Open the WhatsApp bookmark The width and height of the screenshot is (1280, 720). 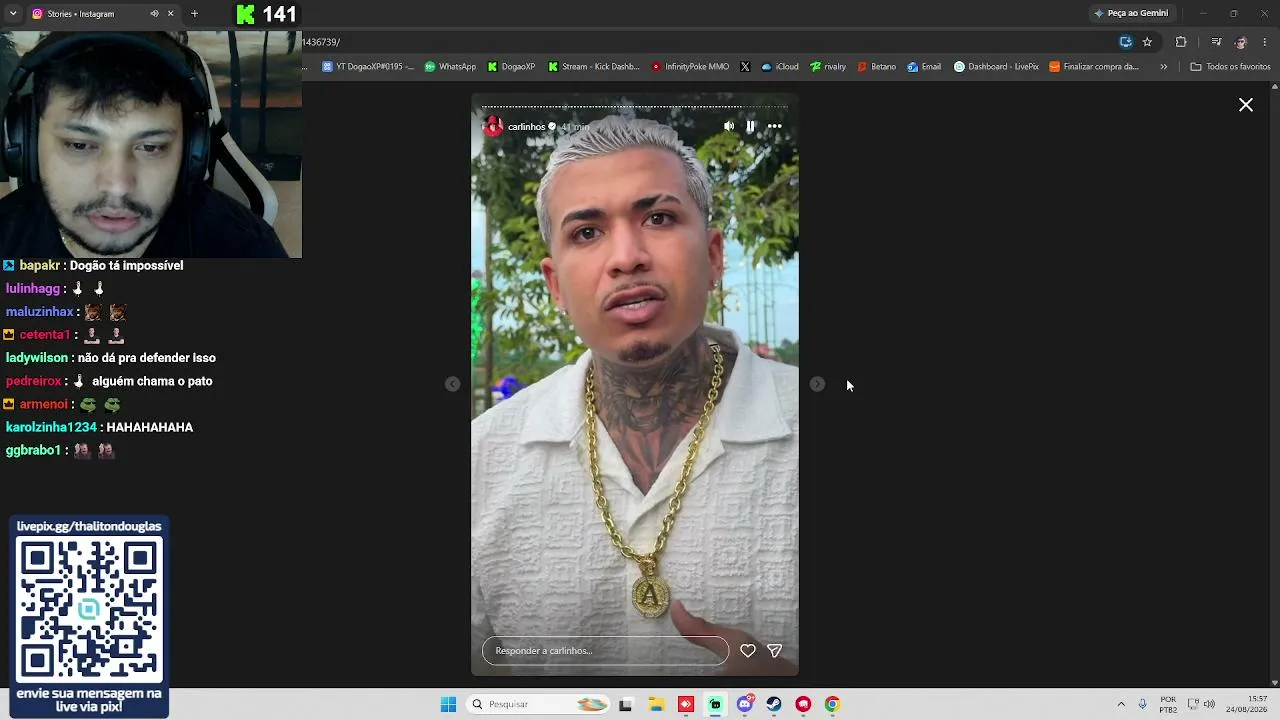(450, 67)
